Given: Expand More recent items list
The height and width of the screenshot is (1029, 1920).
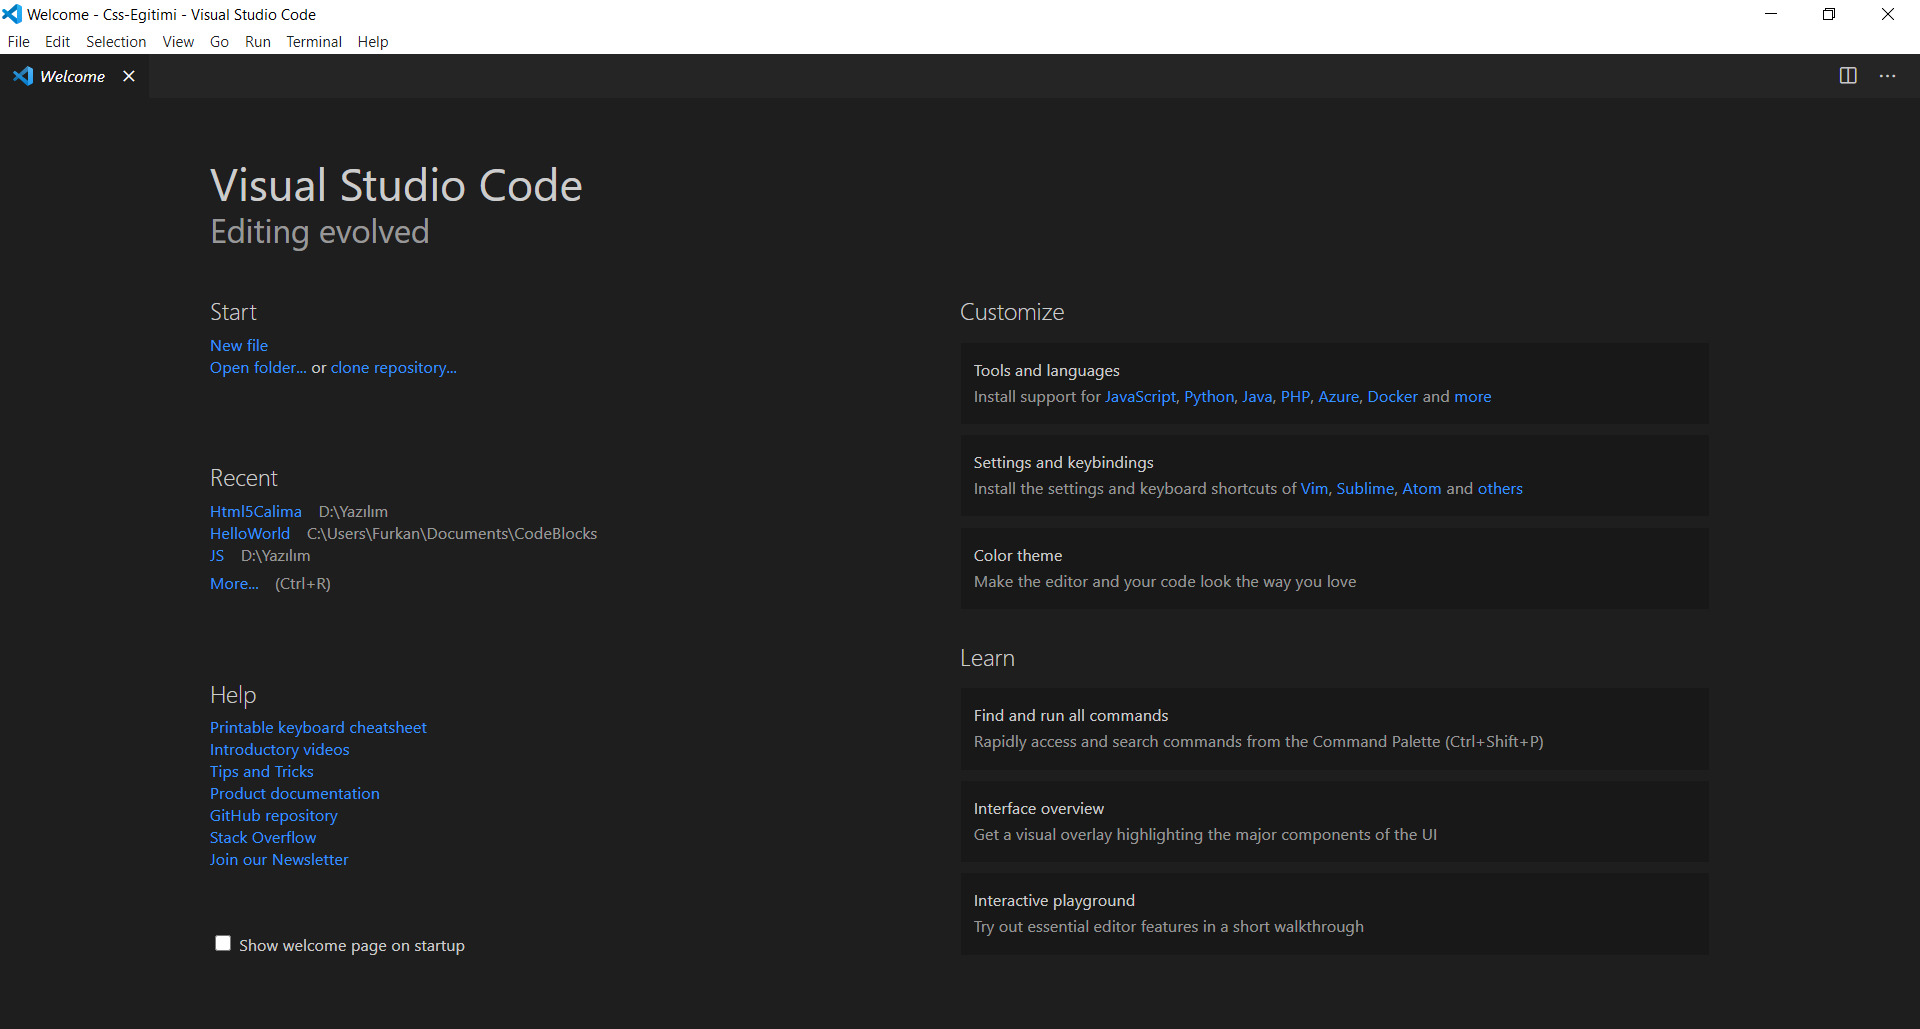Looking at the screenshot, I should 234,583.
